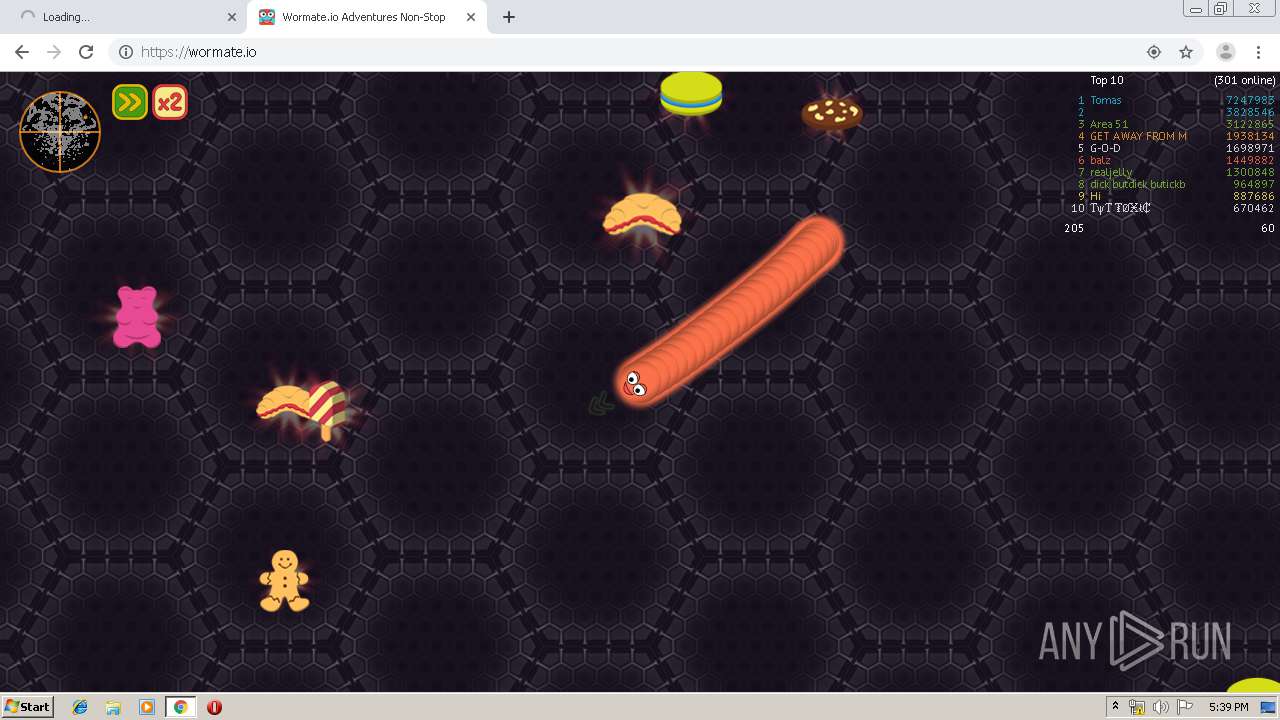
Task: Open Windows Media Player from the taskbar
Action: pos(147,707)
